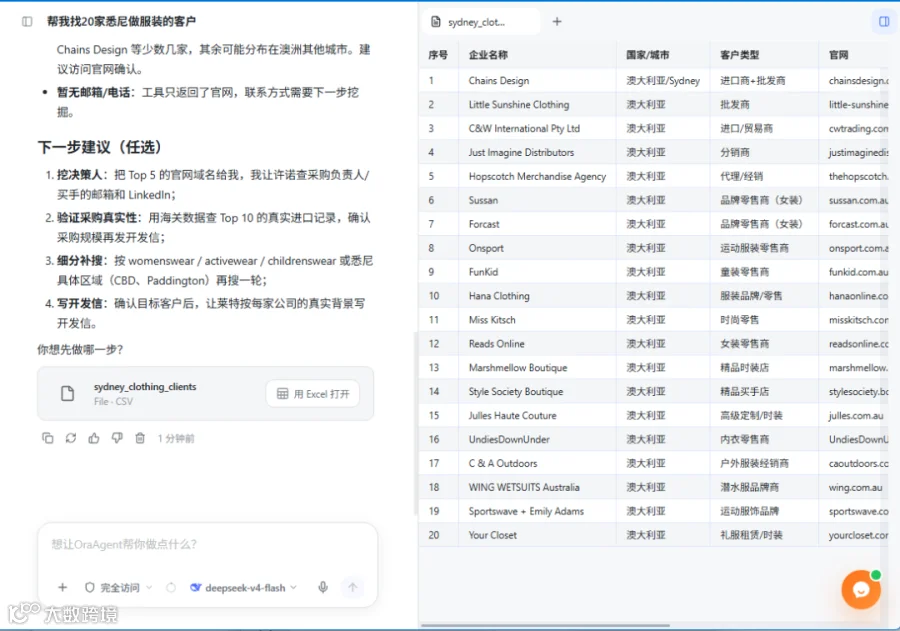Click the funkid.com.au website cell
The height and width of the screenshot is (631, 900).
(x=855, y=272)
